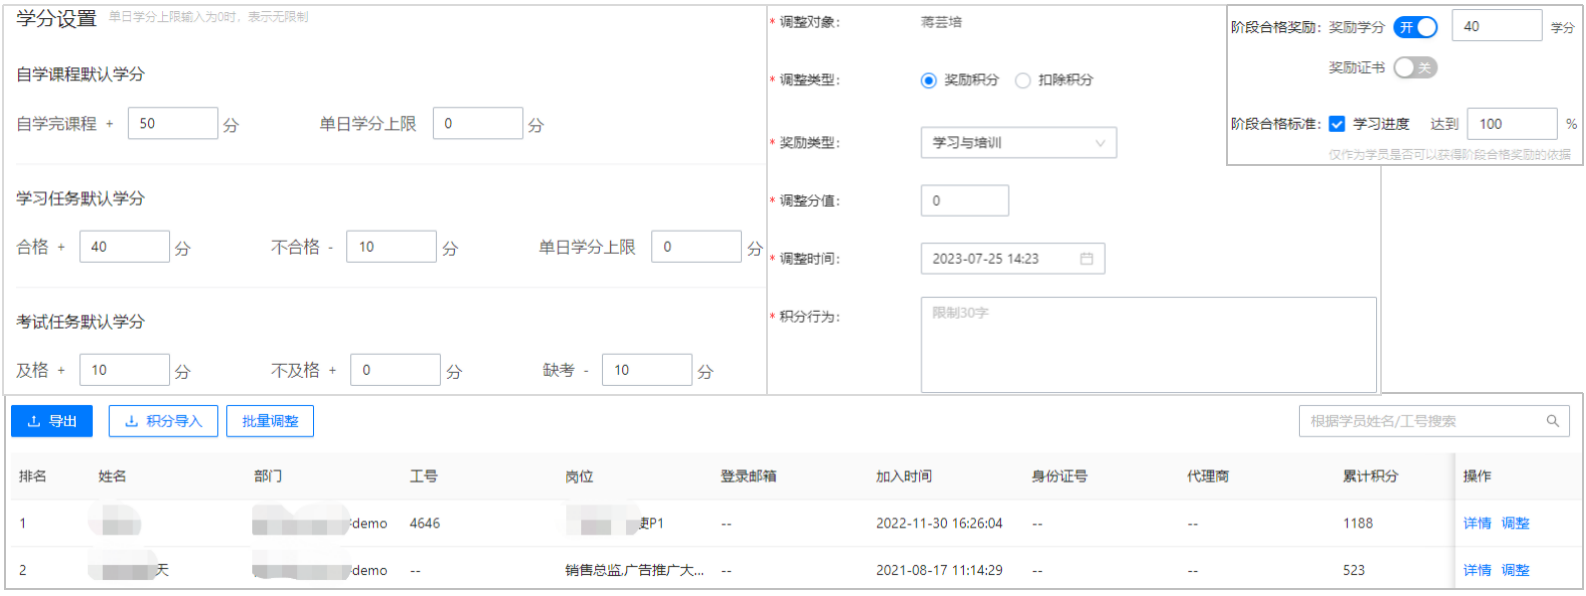Enable the 奖励证书 switch
The height and width of the screenshot is (596, 1586).
1415,67
